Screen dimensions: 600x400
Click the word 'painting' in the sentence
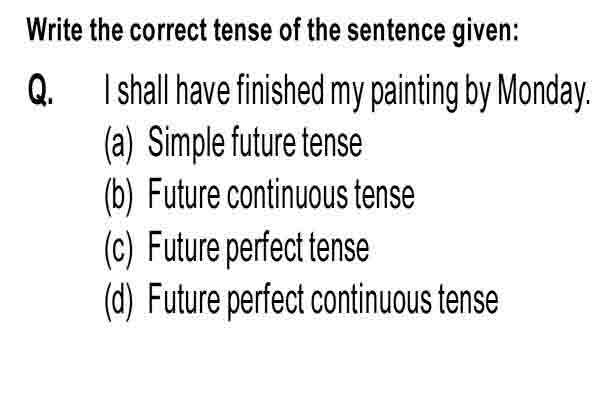click(414, 92)
